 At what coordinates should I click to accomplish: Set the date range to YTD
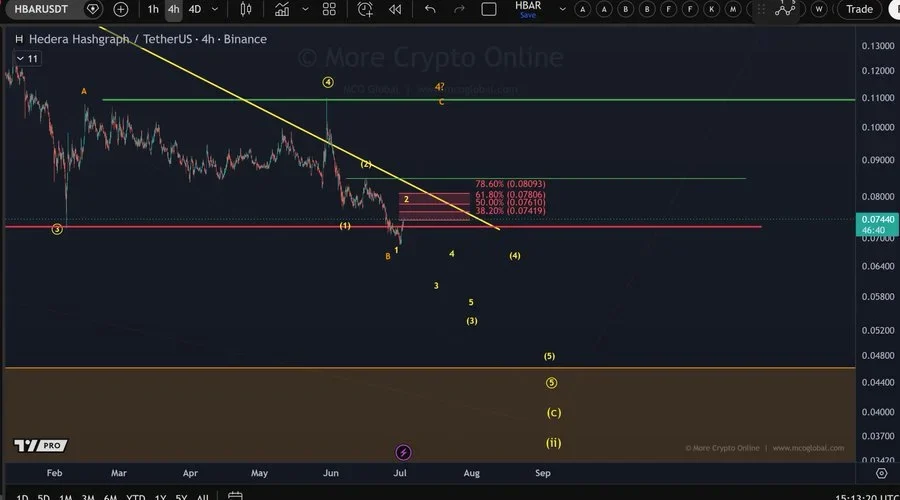pos(135,497)
